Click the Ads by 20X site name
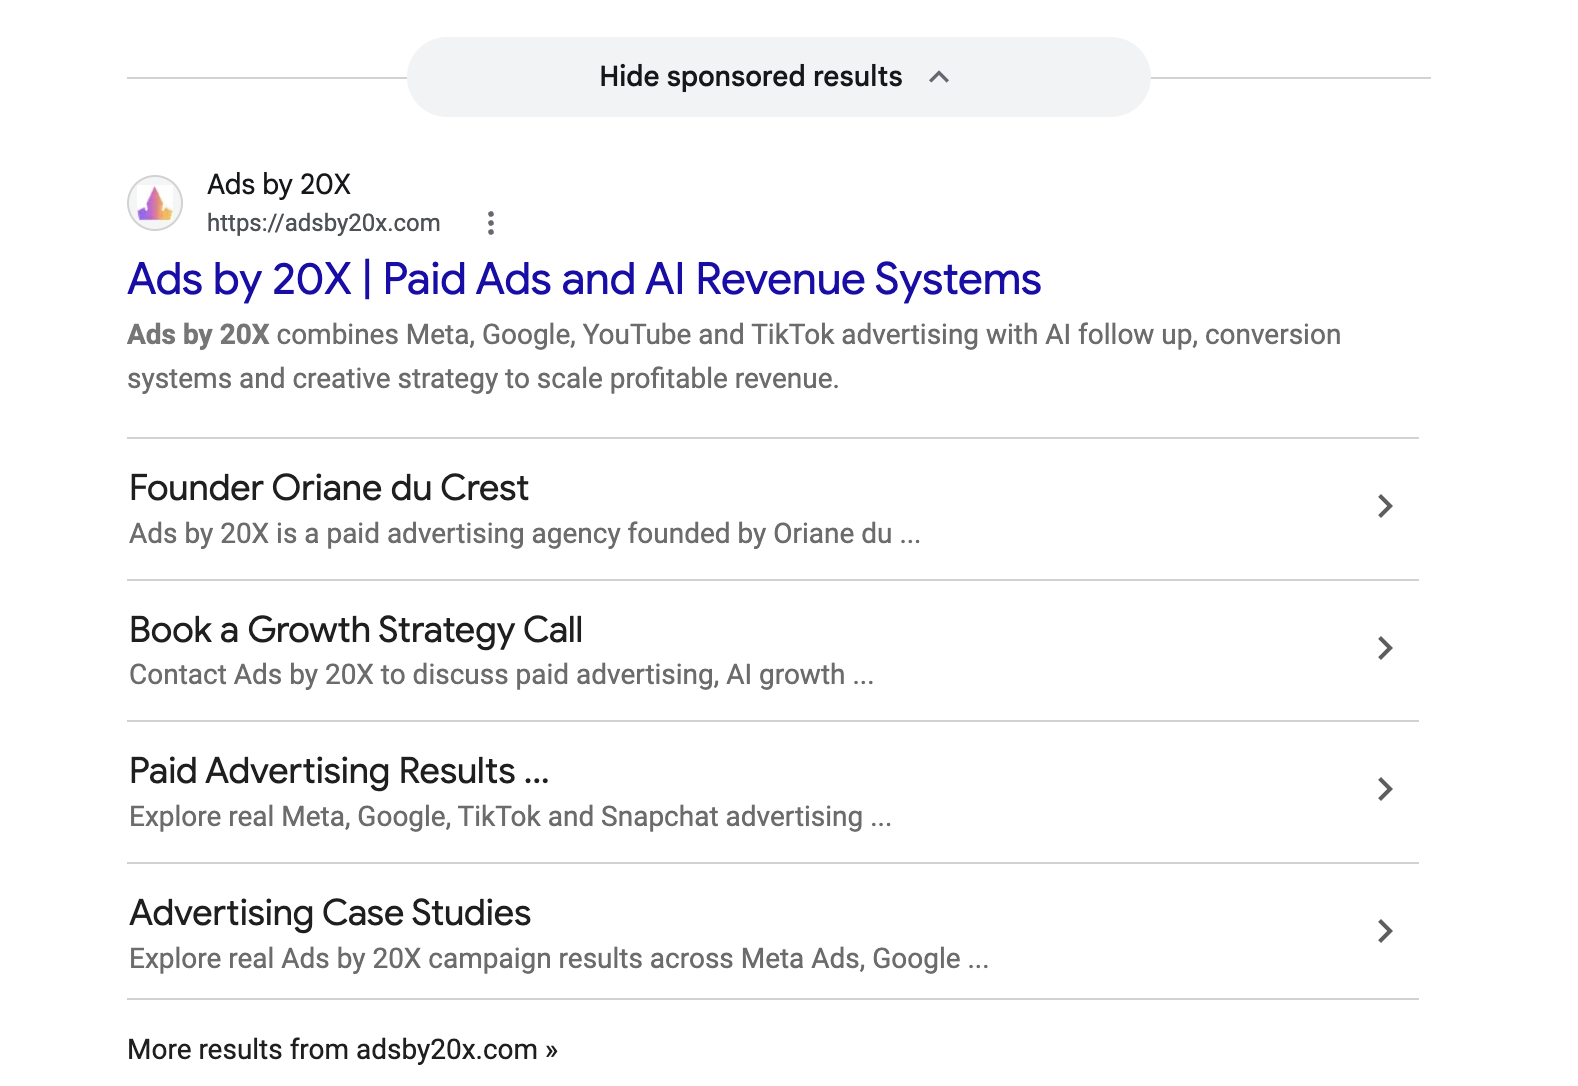Viewport: 1578px width, 1086px height. (279, 184)
